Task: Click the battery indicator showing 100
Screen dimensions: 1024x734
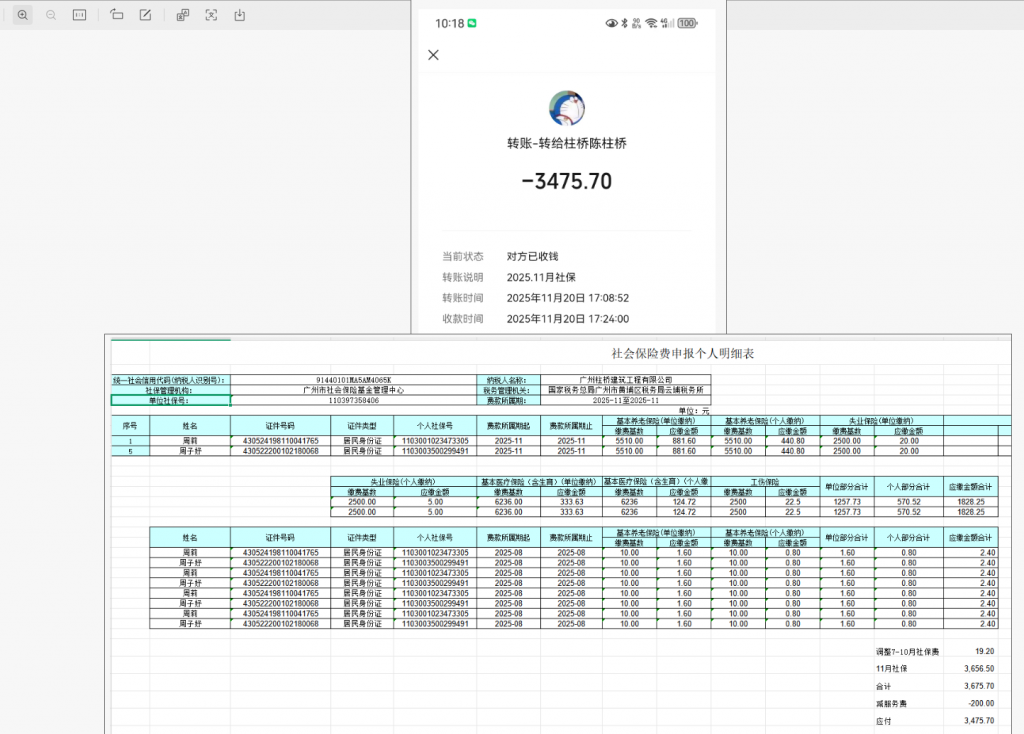Action: [x=686, y=23]
